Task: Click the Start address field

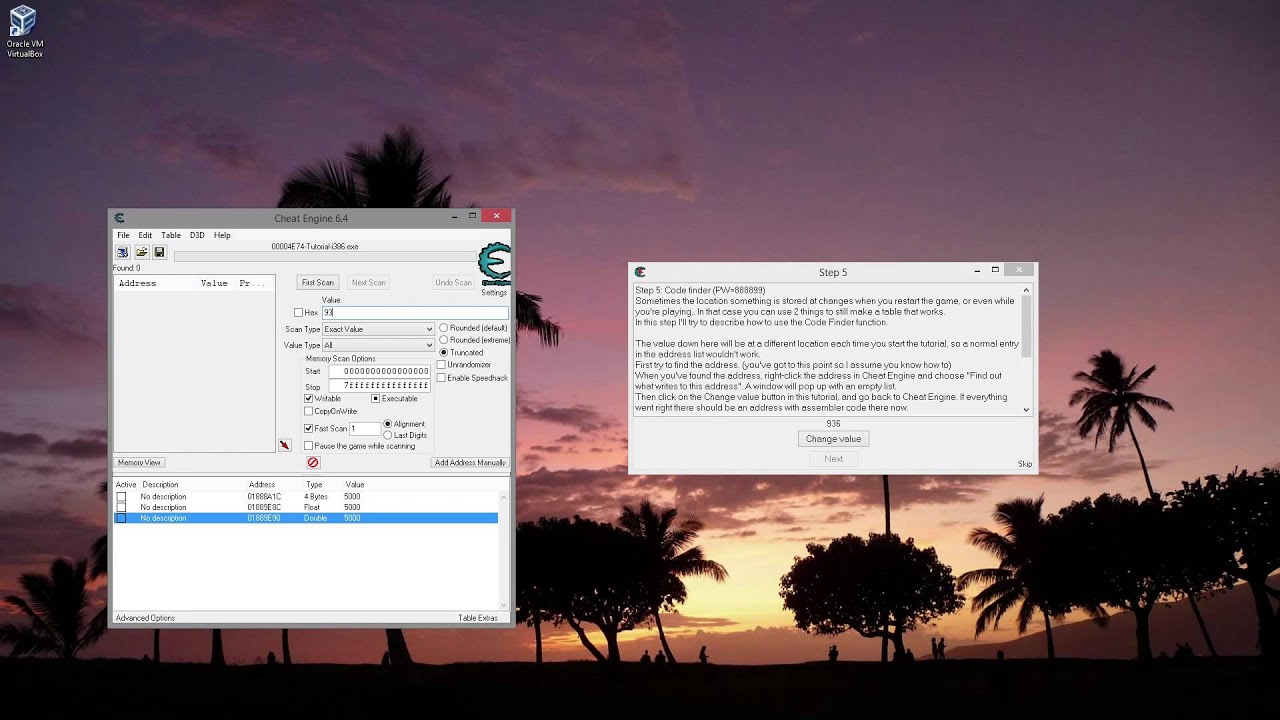Action: (x=380, y=371)
